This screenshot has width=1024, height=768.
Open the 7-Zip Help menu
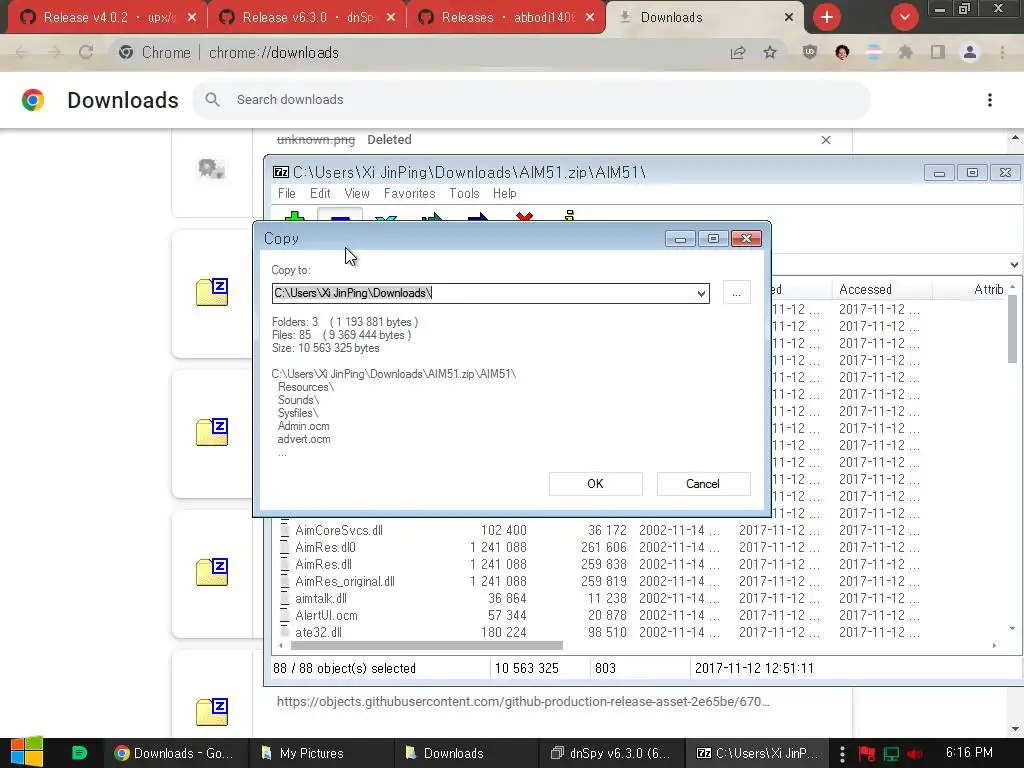point(504,193)
